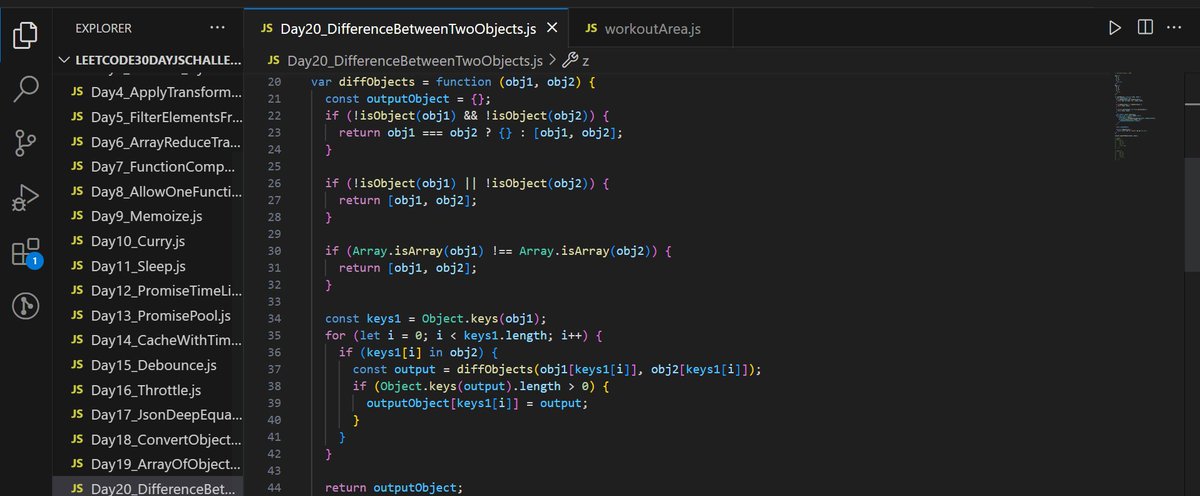Open the Search view in activity bar
This screenshot has width=1200, height=496.
25,90
